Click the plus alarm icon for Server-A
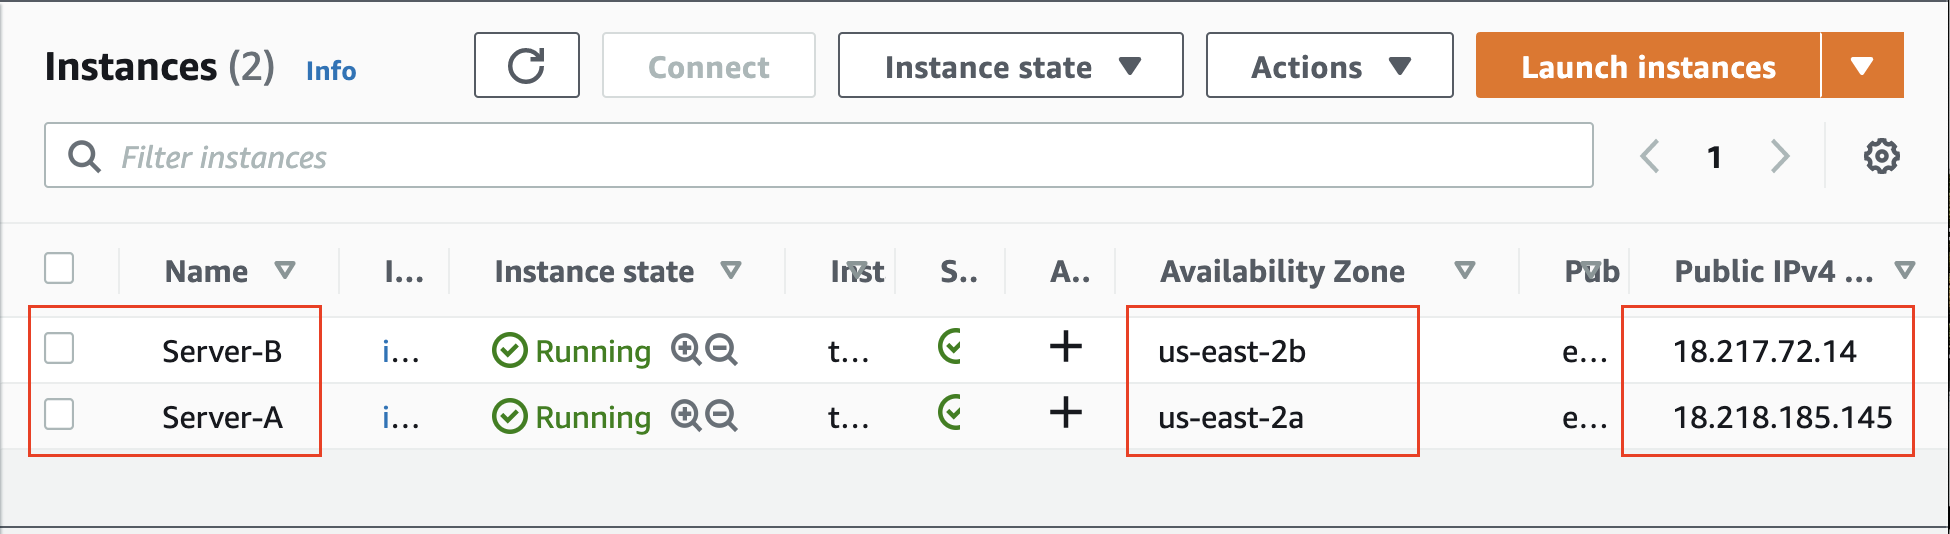Image resolution: width=1950 pixels, height=534 pixels. [1066, 412]
